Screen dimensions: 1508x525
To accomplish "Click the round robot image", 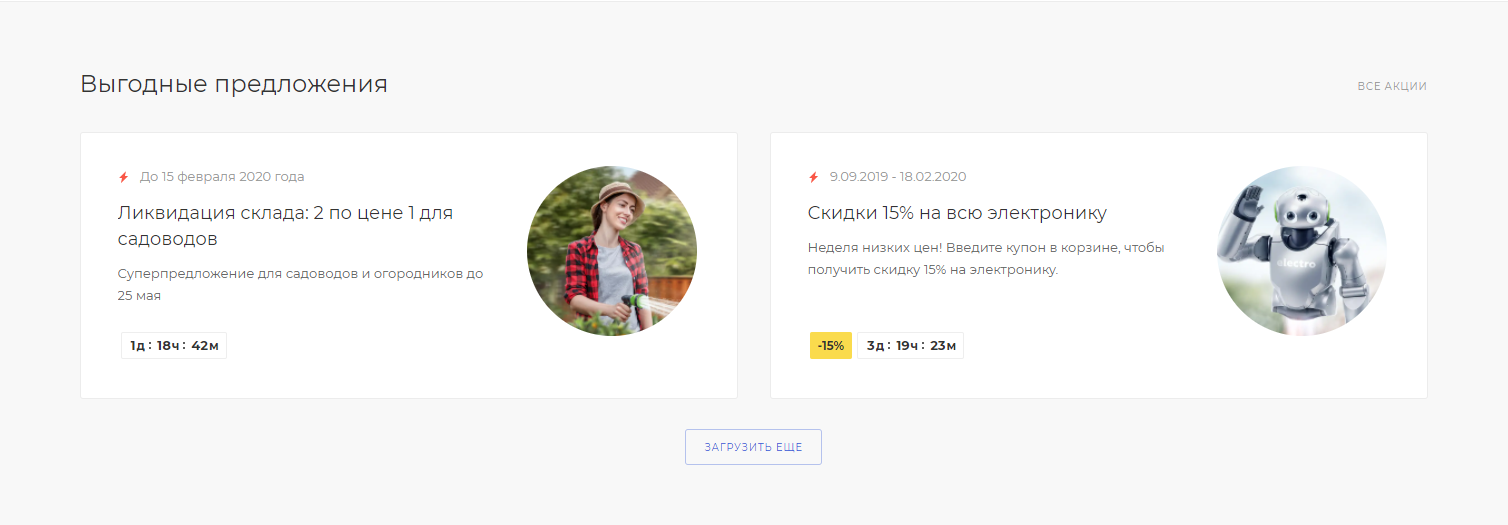I will click(x=1302, y=251).
